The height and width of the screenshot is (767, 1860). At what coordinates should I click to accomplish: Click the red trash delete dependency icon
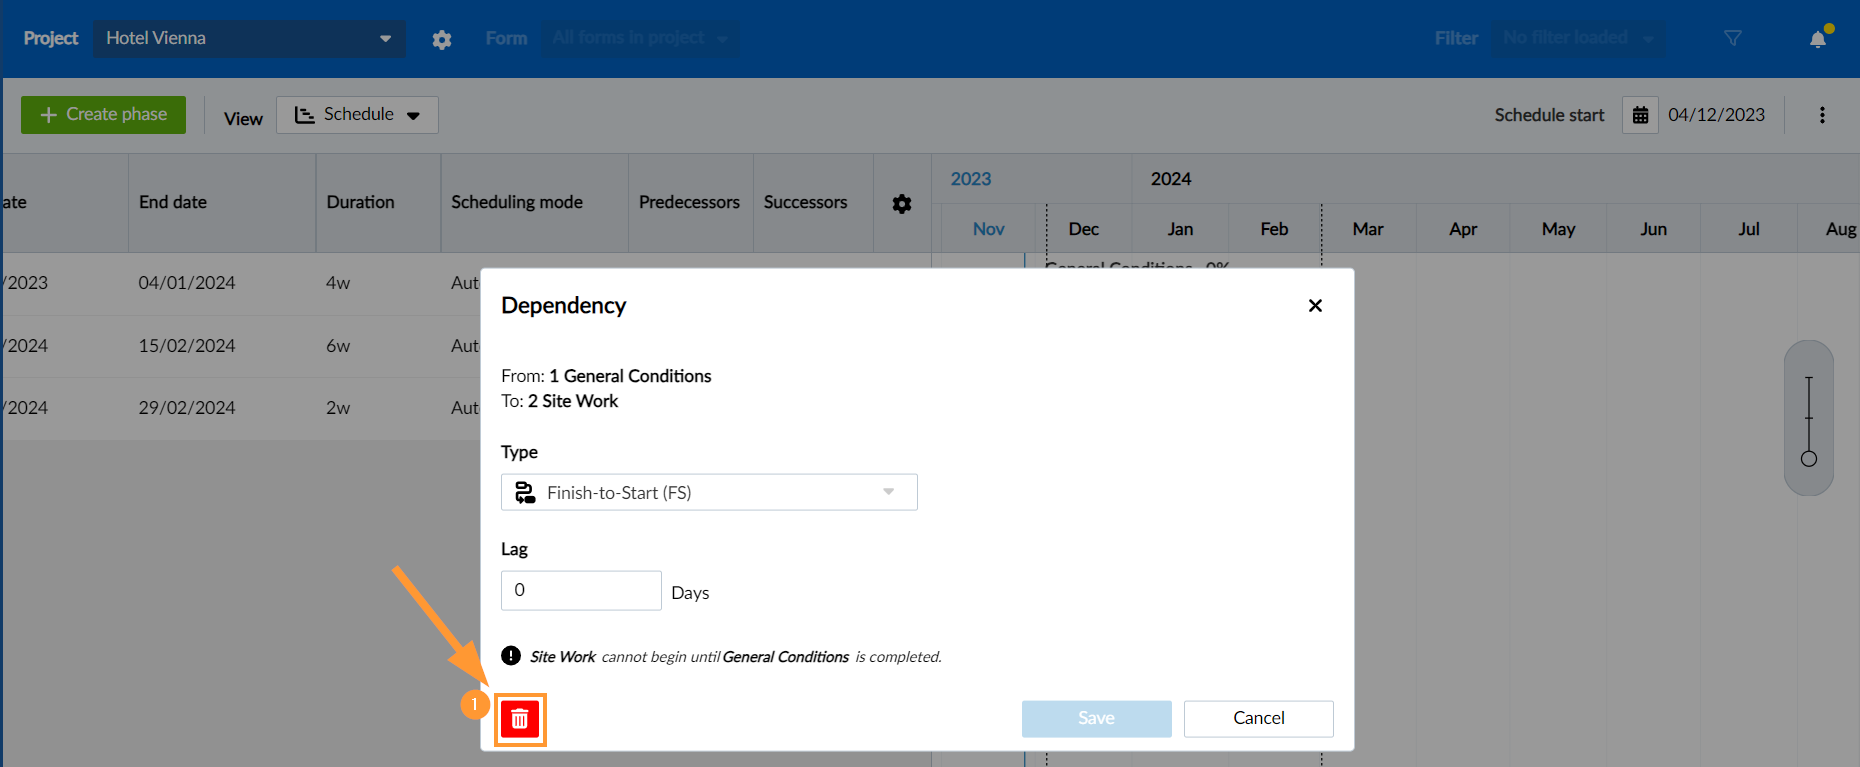520,719
